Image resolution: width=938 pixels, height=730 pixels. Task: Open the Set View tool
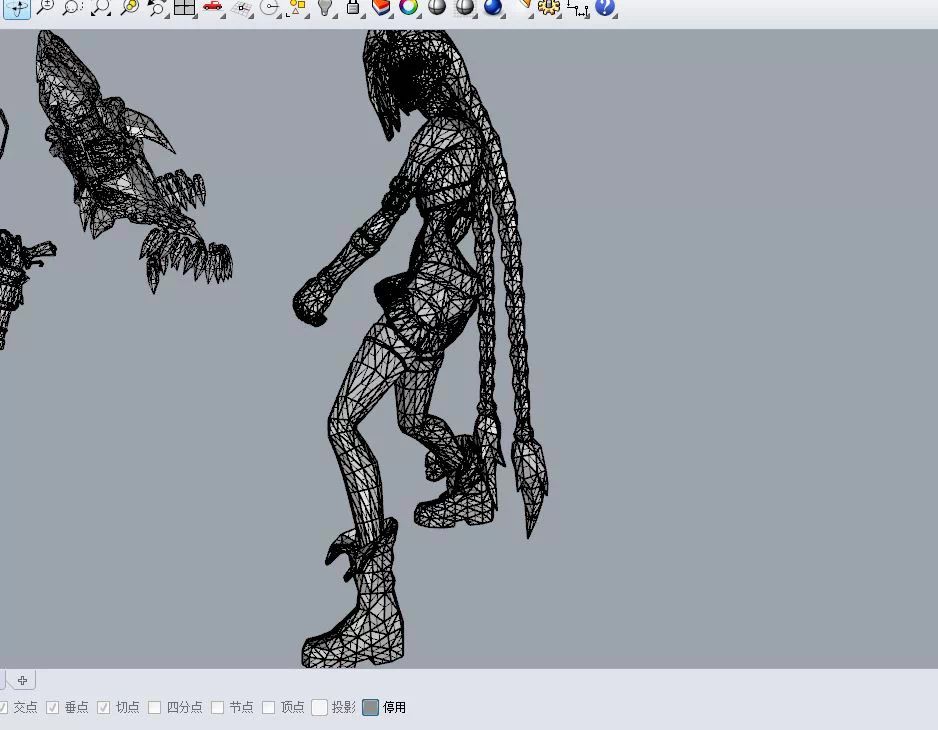[x=270, y=7]
